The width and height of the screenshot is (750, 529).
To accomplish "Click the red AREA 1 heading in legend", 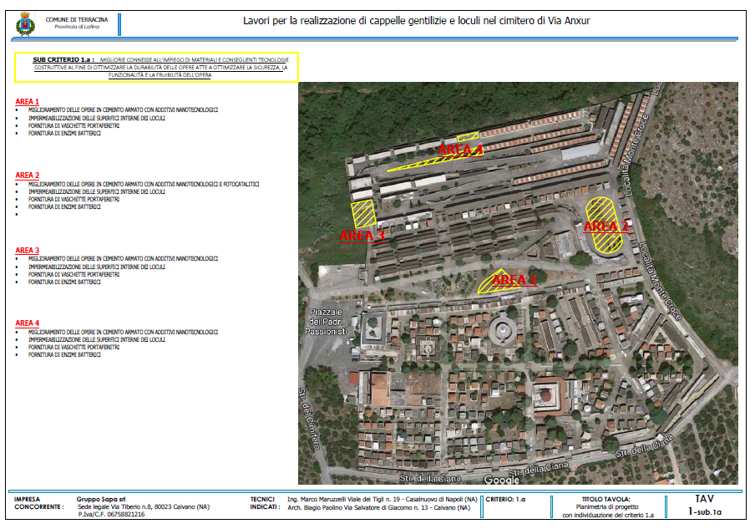I will point(27,102).
